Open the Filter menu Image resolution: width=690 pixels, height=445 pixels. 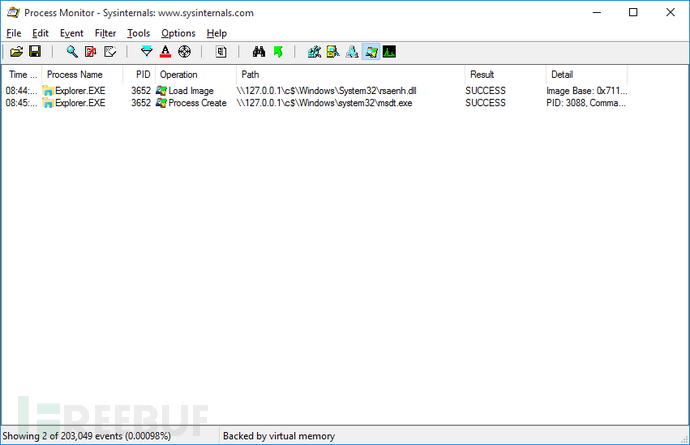(x=105, y=33)
